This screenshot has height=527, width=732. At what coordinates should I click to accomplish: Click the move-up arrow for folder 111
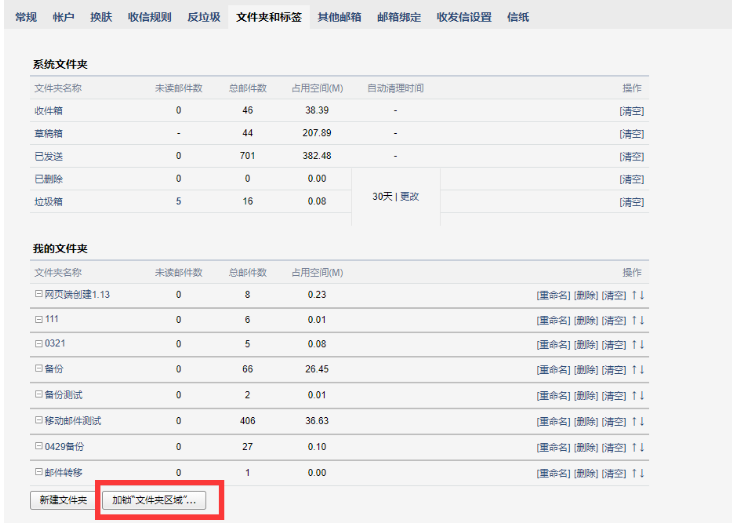click(x=633, y=320)
